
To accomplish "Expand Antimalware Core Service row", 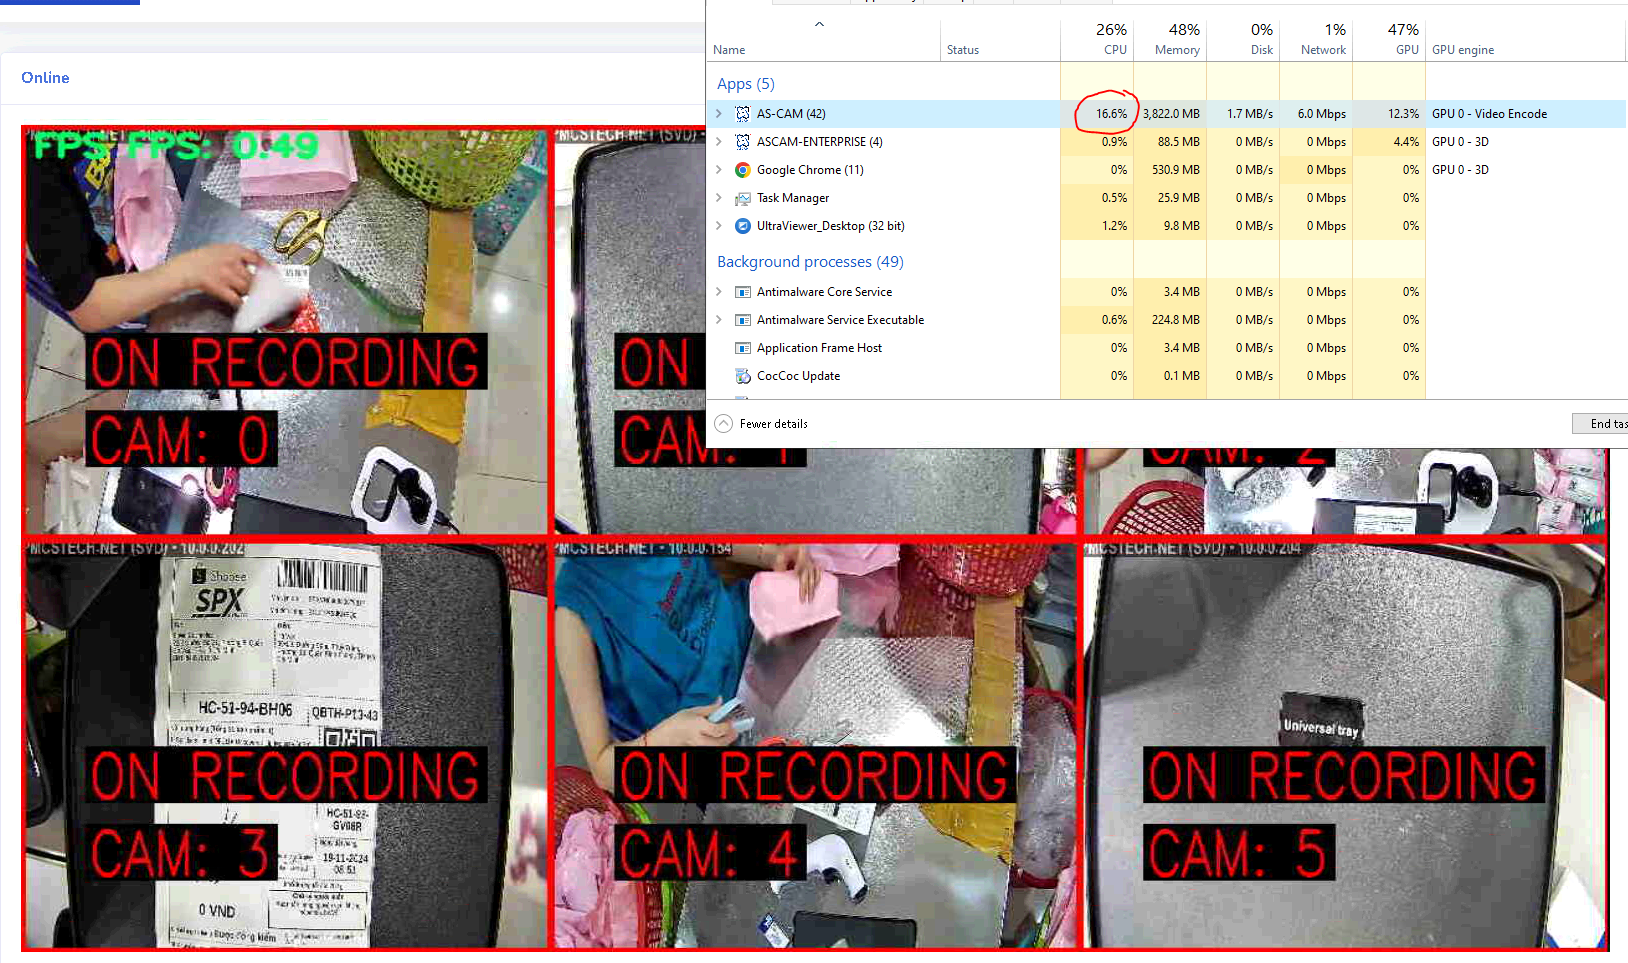I will coord(718,292).
